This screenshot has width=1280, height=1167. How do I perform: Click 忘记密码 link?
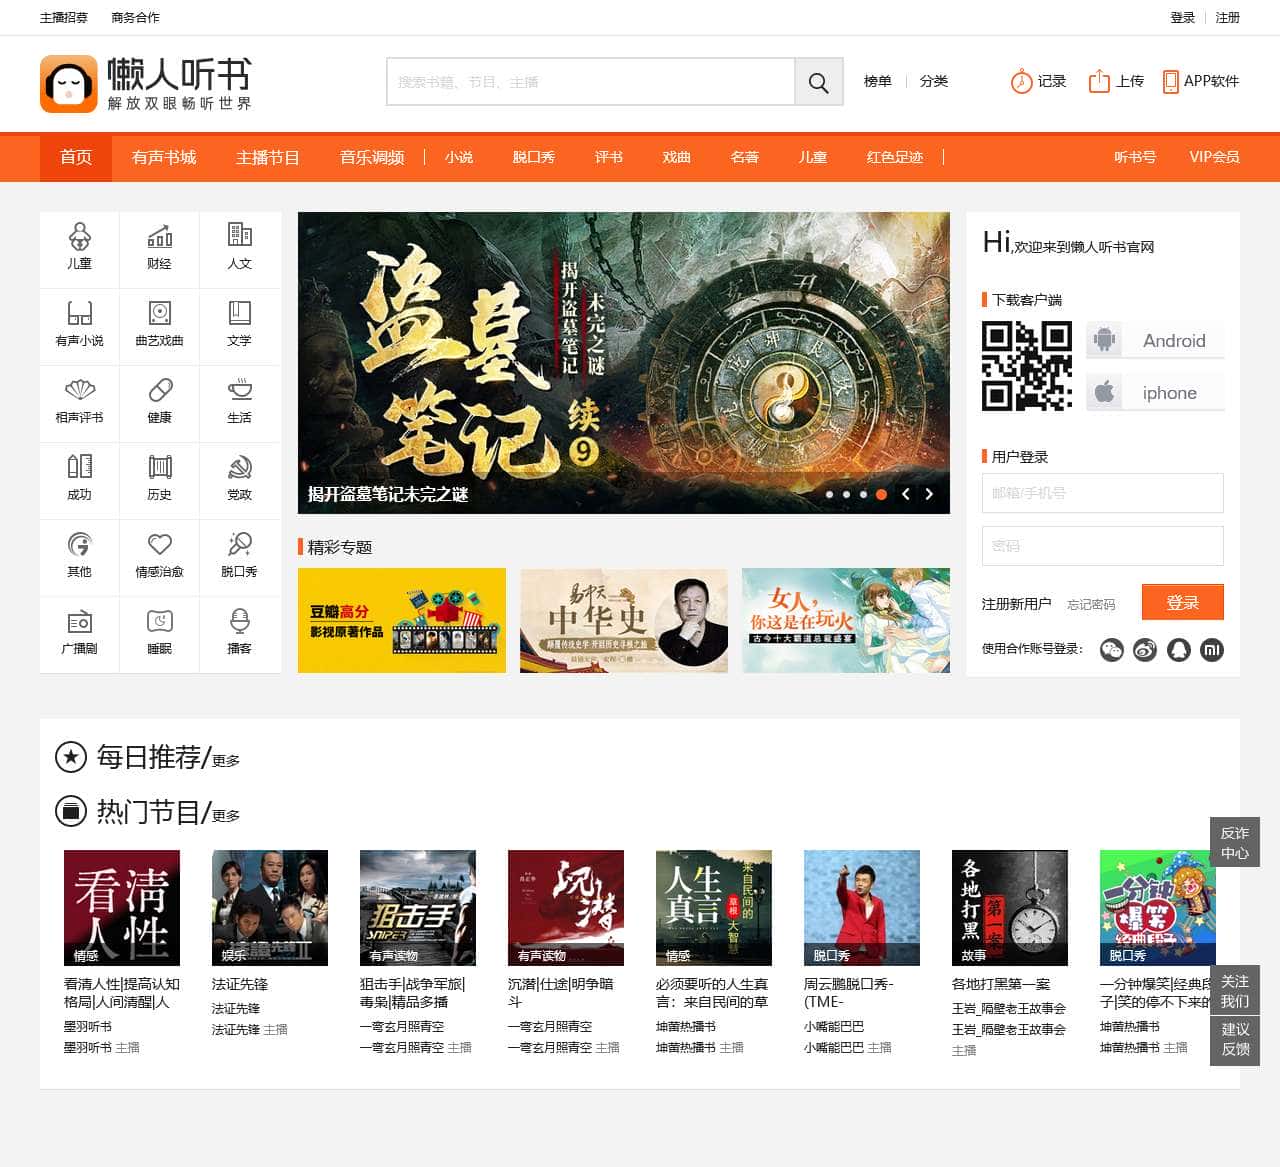click(1091, 604)
